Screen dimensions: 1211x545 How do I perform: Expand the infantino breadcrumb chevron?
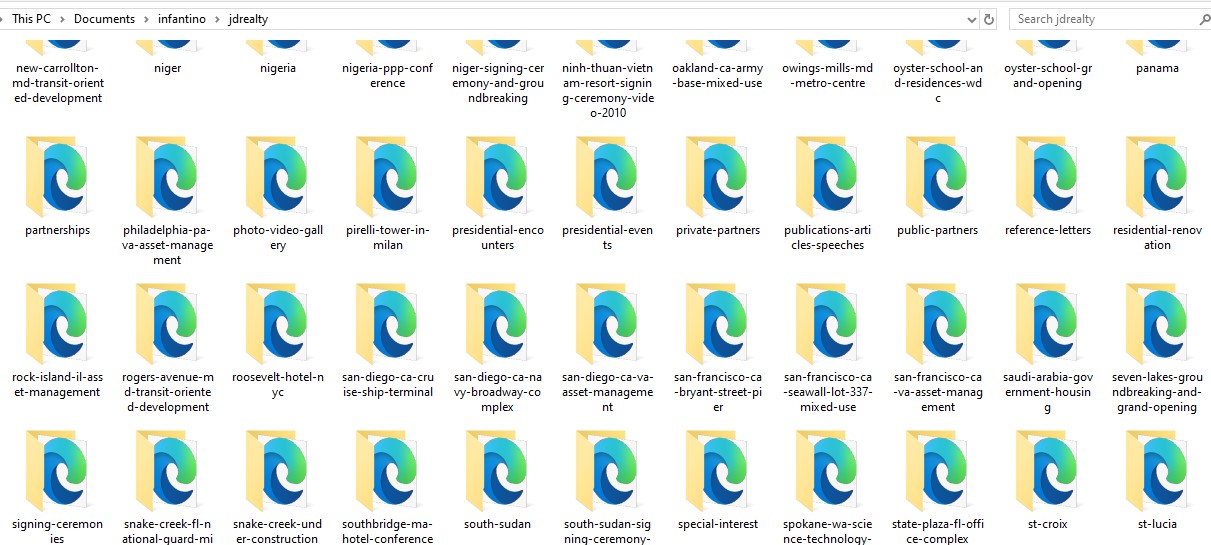(215, 19)
